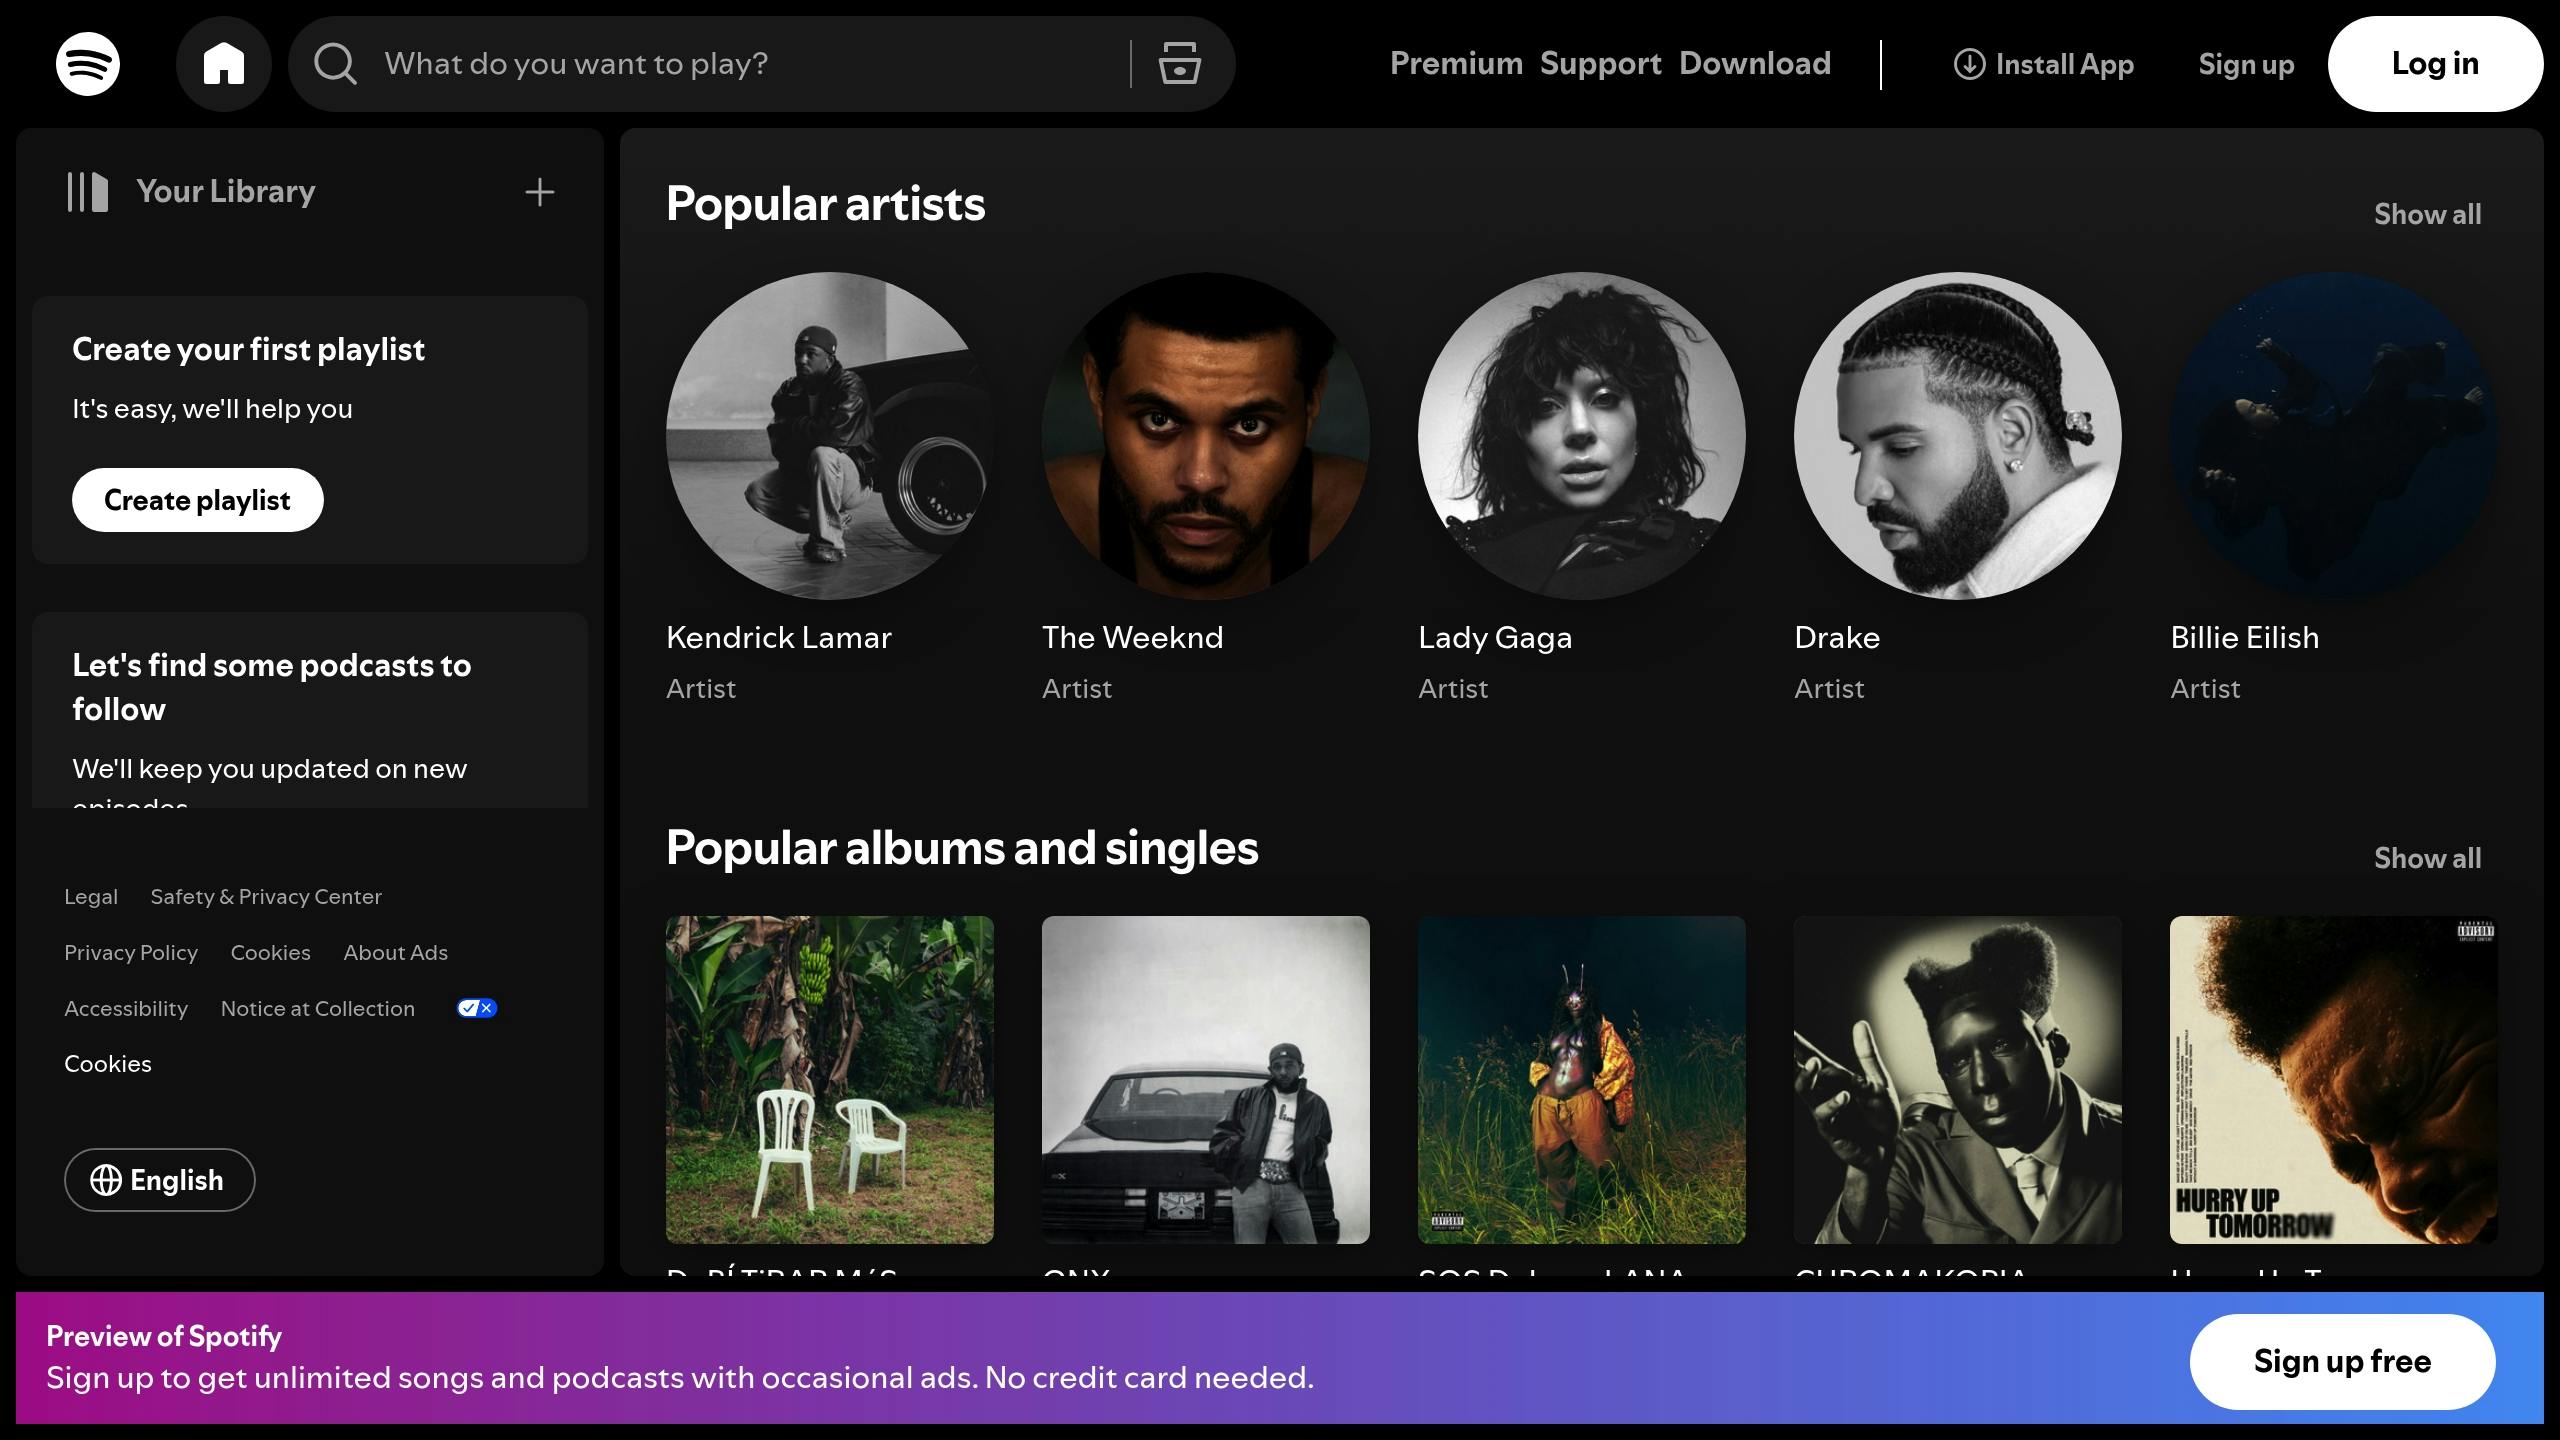Image resolution: width=2560 pixels, height=1440 pixels.
Task: Open the Download menu link
Action: click(x=1755, y=64)
